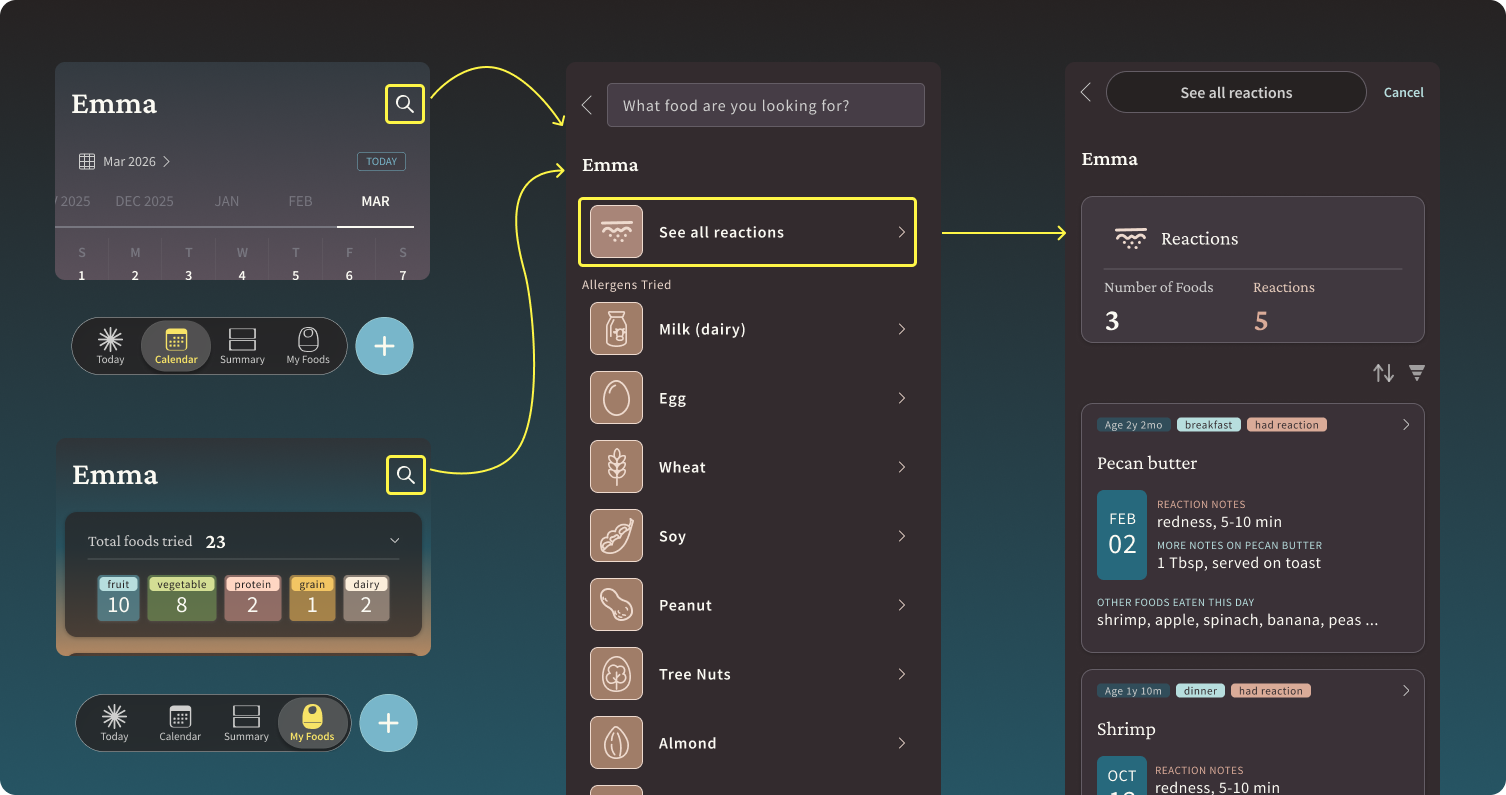Tap the upper plus add button

(384, 346)
